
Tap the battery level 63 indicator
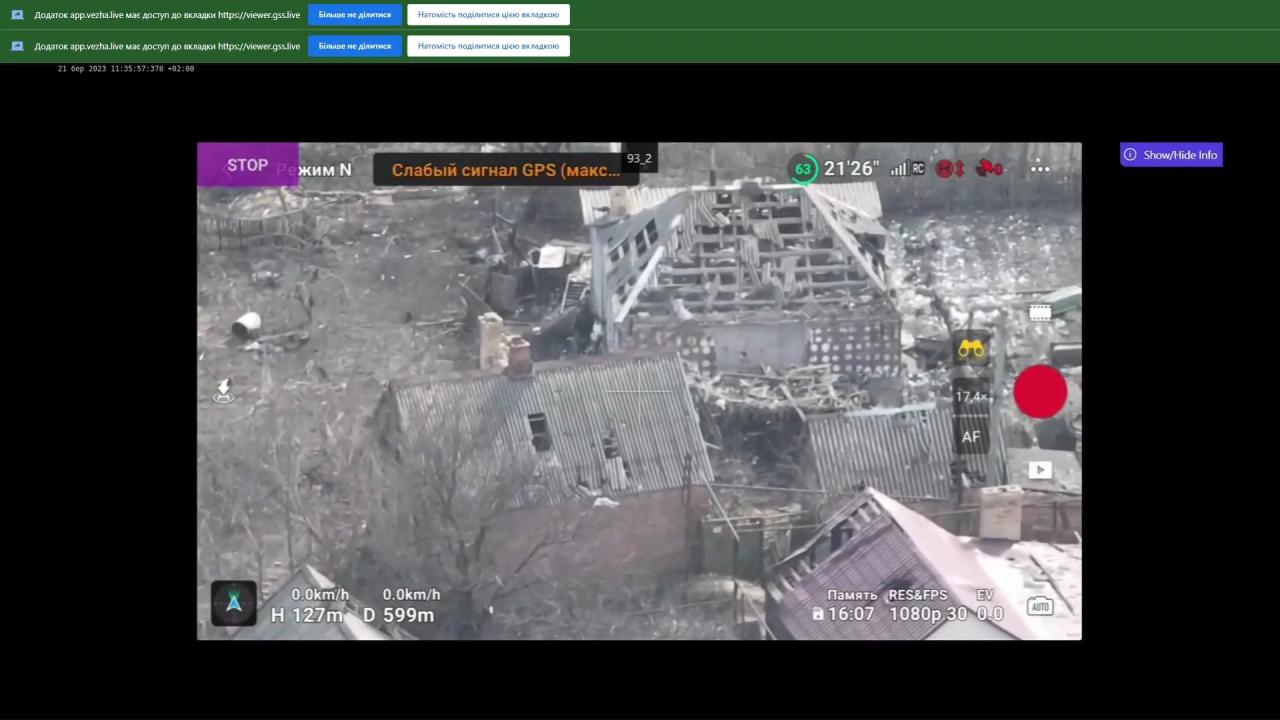[802, 169]
